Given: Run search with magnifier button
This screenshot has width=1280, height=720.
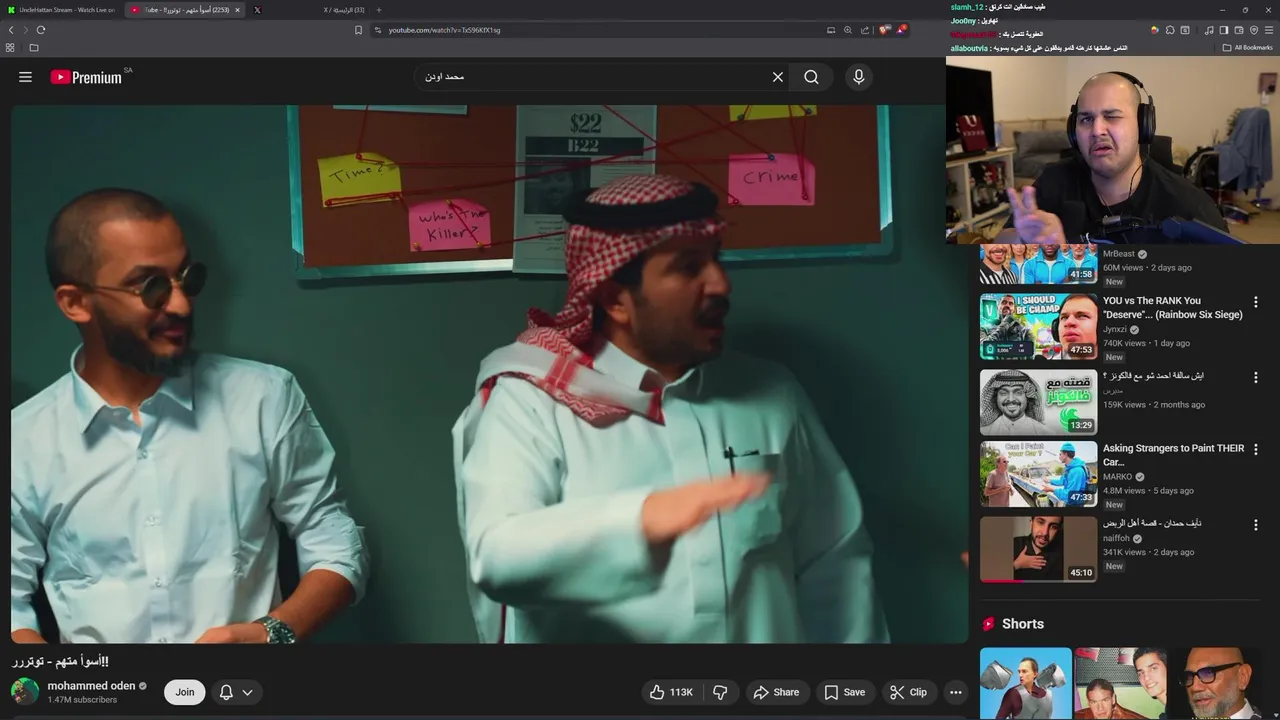Looking at the screenshot, I should pyautogui.click(x=811, y=77).
